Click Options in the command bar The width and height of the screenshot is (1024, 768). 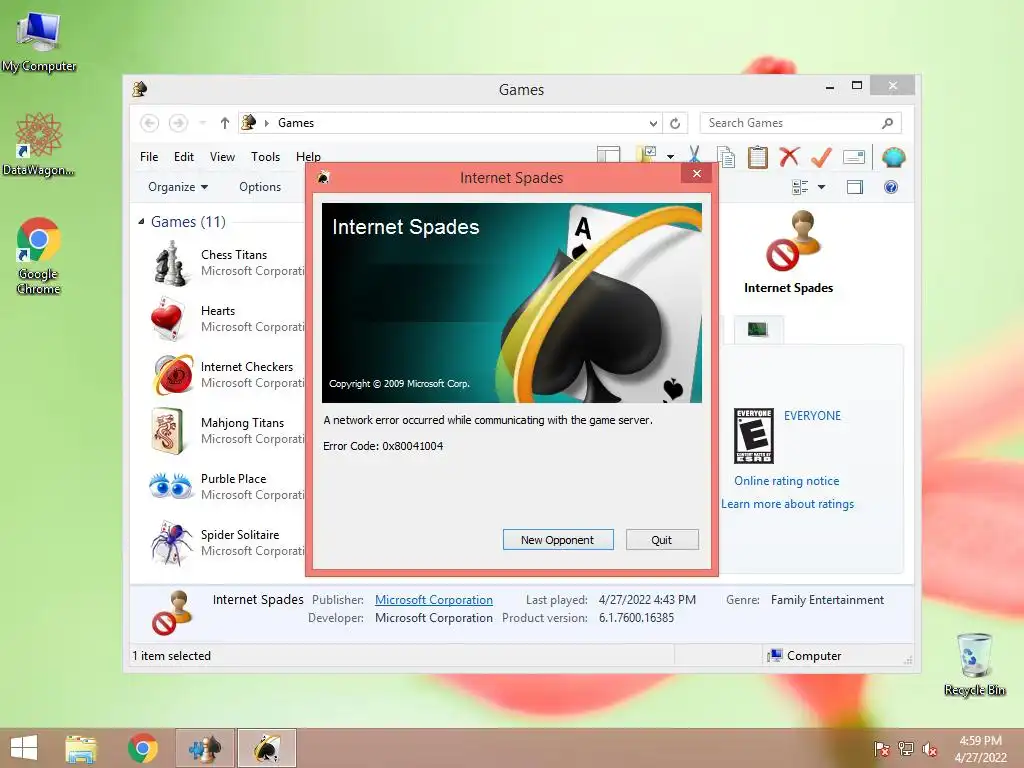260,187
